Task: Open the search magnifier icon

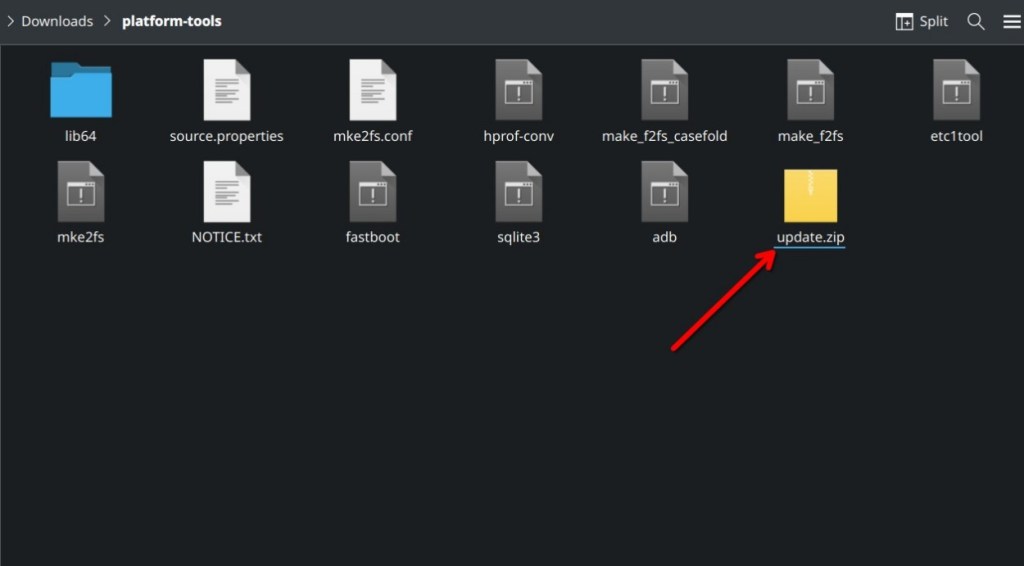Action: click(x=976, y=22)
